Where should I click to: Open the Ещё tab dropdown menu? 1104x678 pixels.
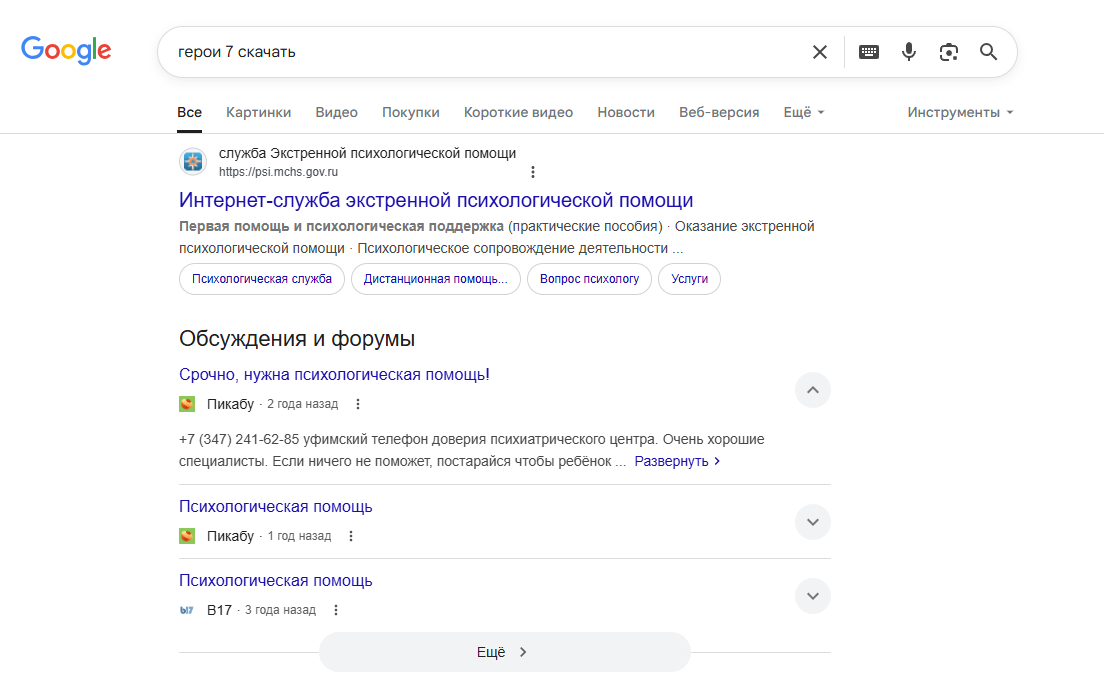tap(803, 112)
